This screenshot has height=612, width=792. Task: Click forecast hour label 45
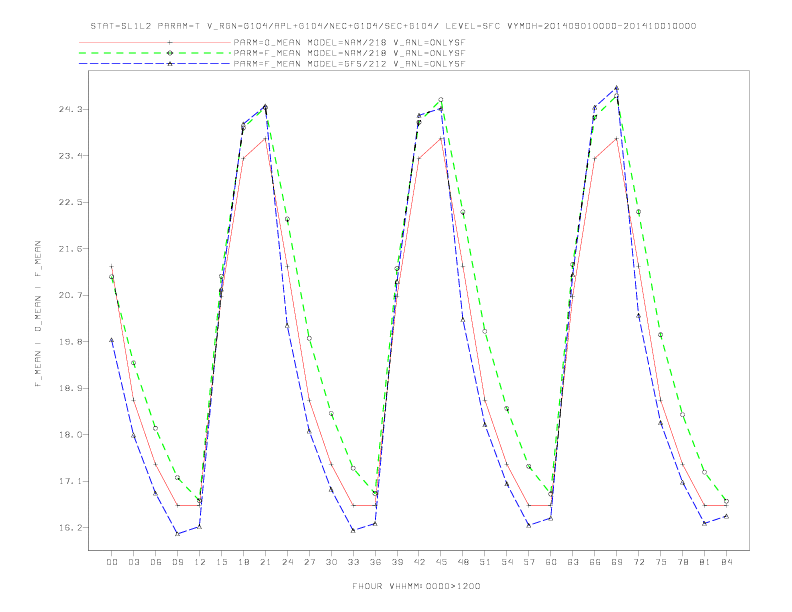[441, 562]
